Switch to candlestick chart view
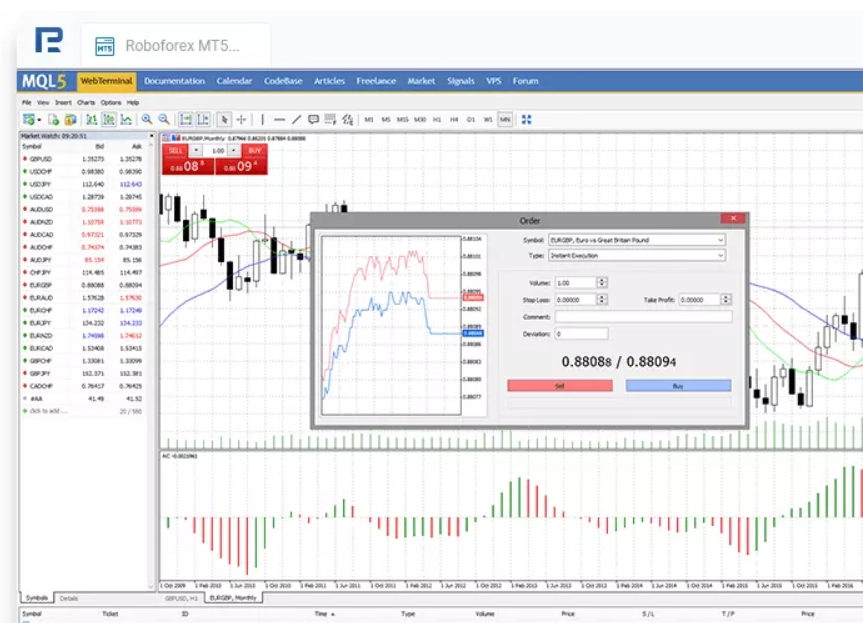 coord(109,119)
